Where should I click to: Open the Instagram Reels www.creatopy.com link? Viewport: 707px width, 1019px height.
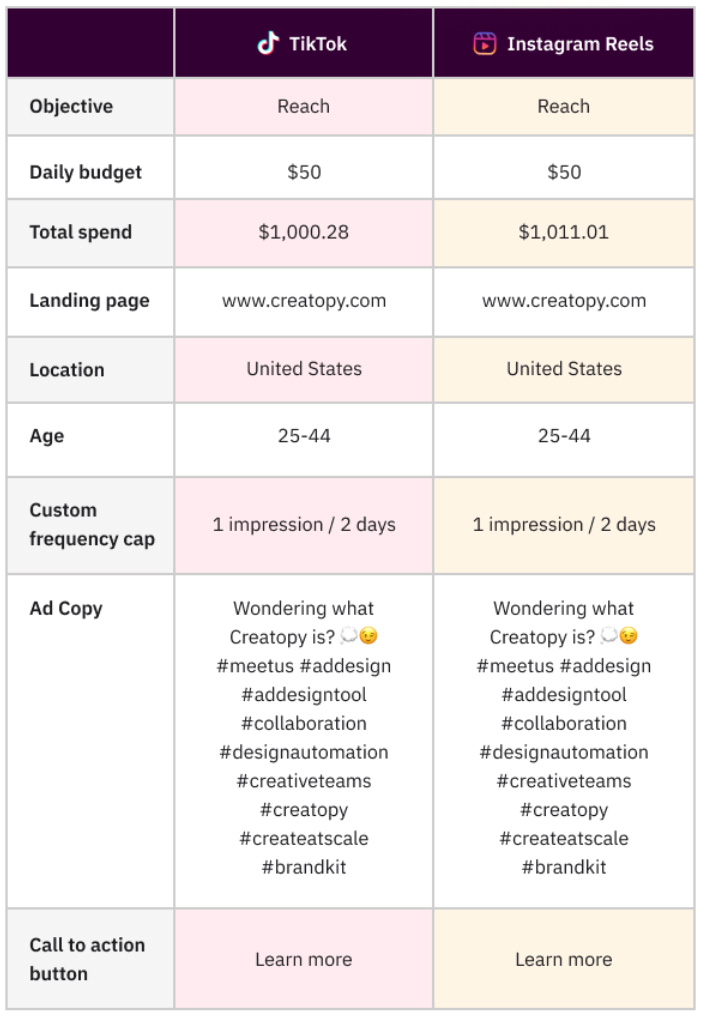pos(564,301)
